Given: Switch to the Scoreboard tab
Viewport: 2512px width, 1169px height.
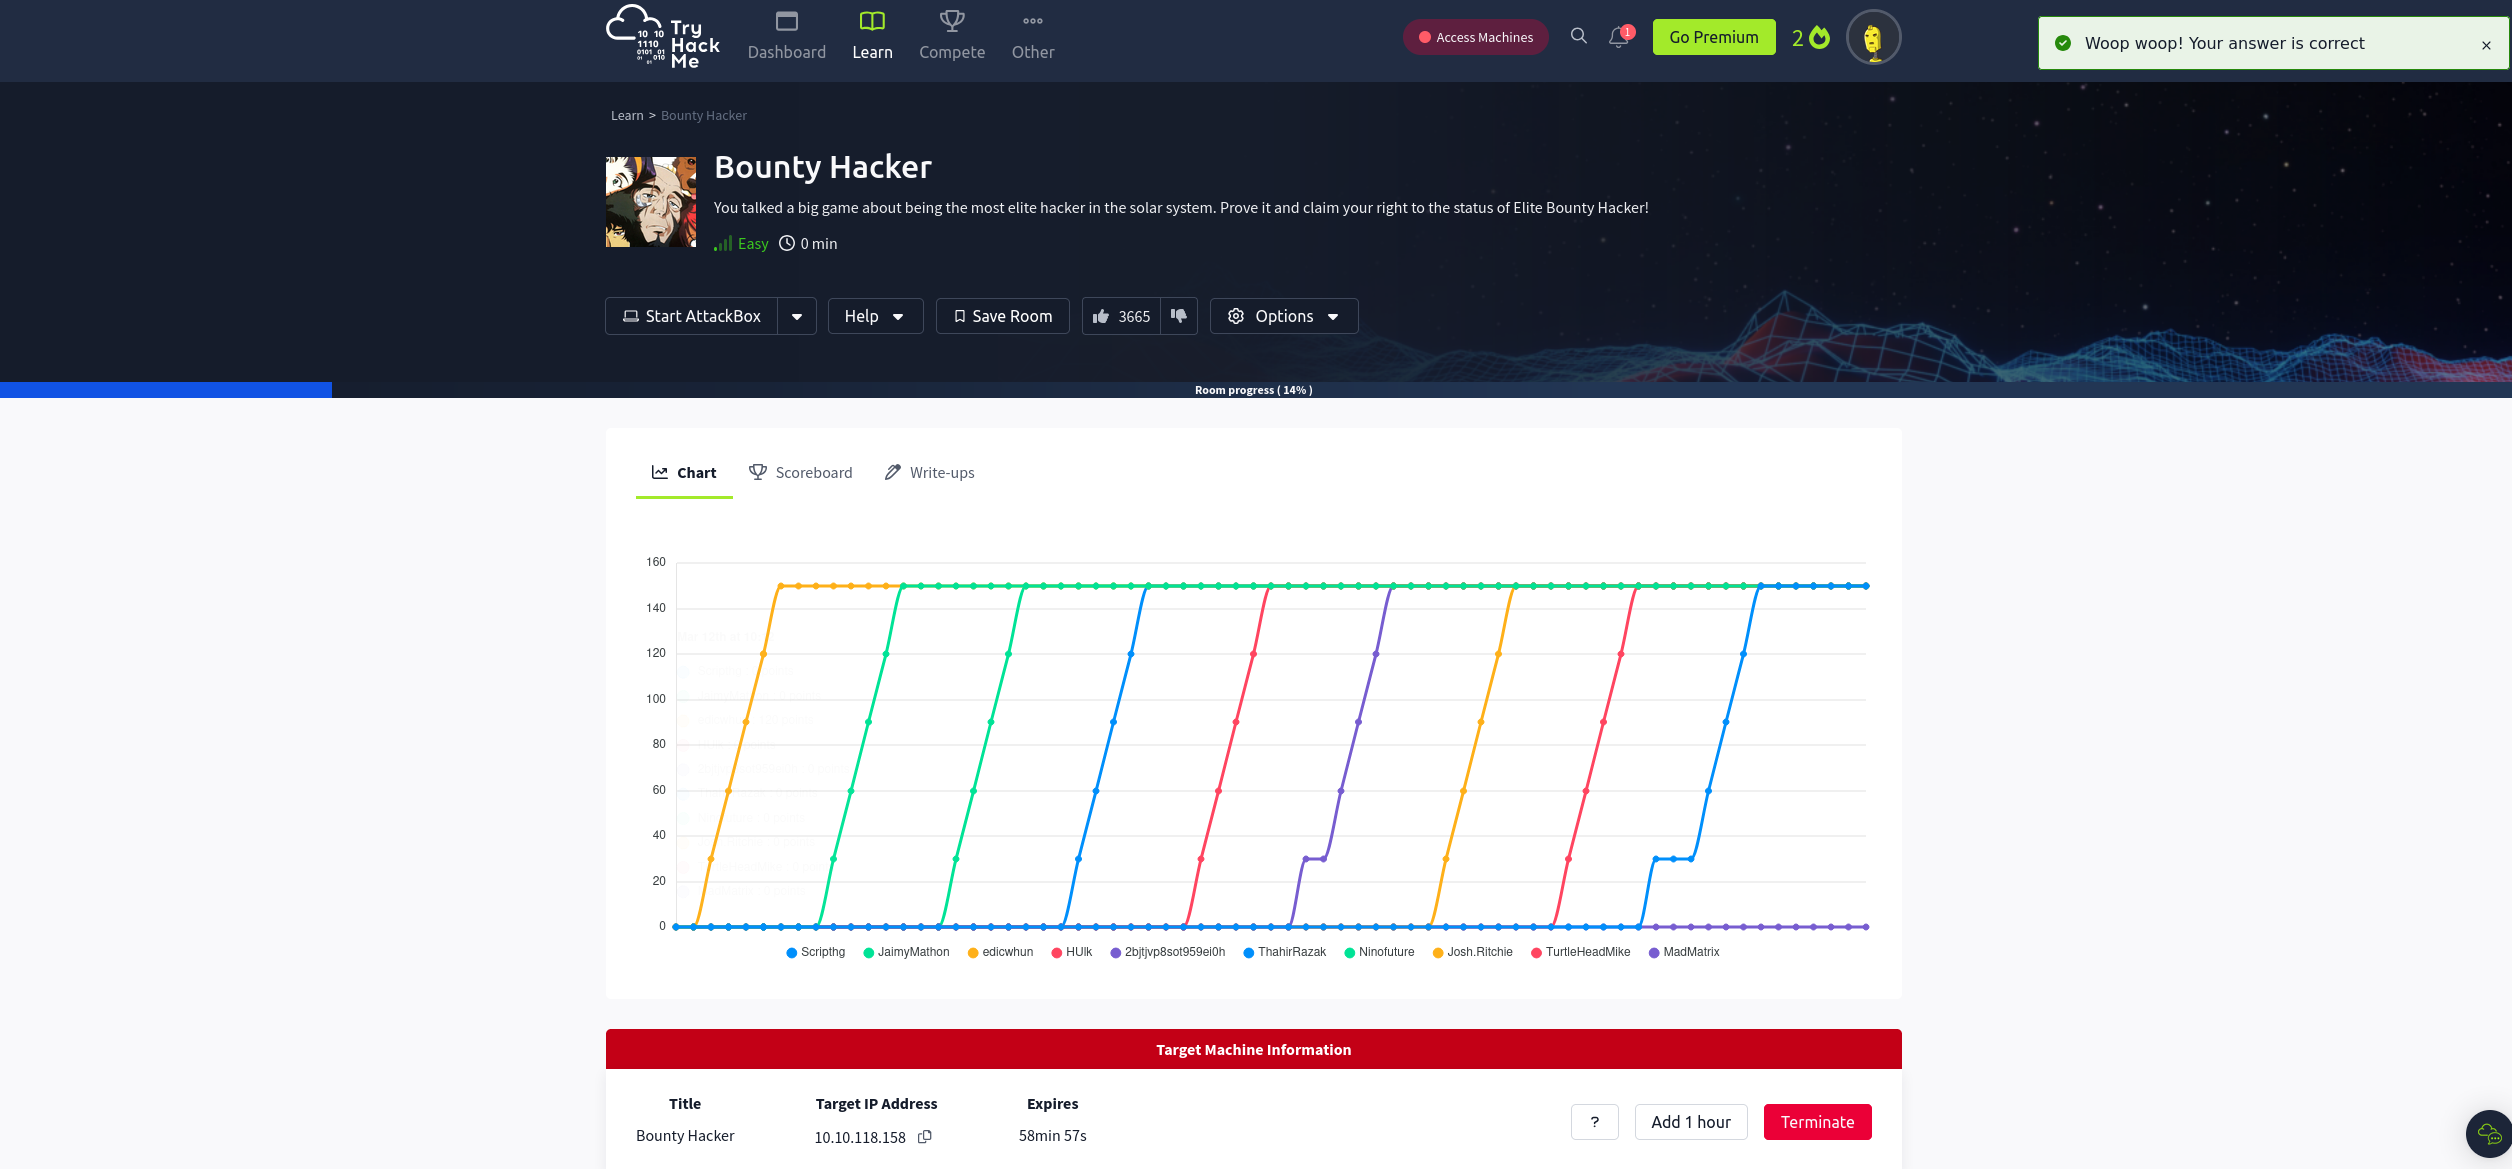Looking at the screenshot, I should click(800, 473).
